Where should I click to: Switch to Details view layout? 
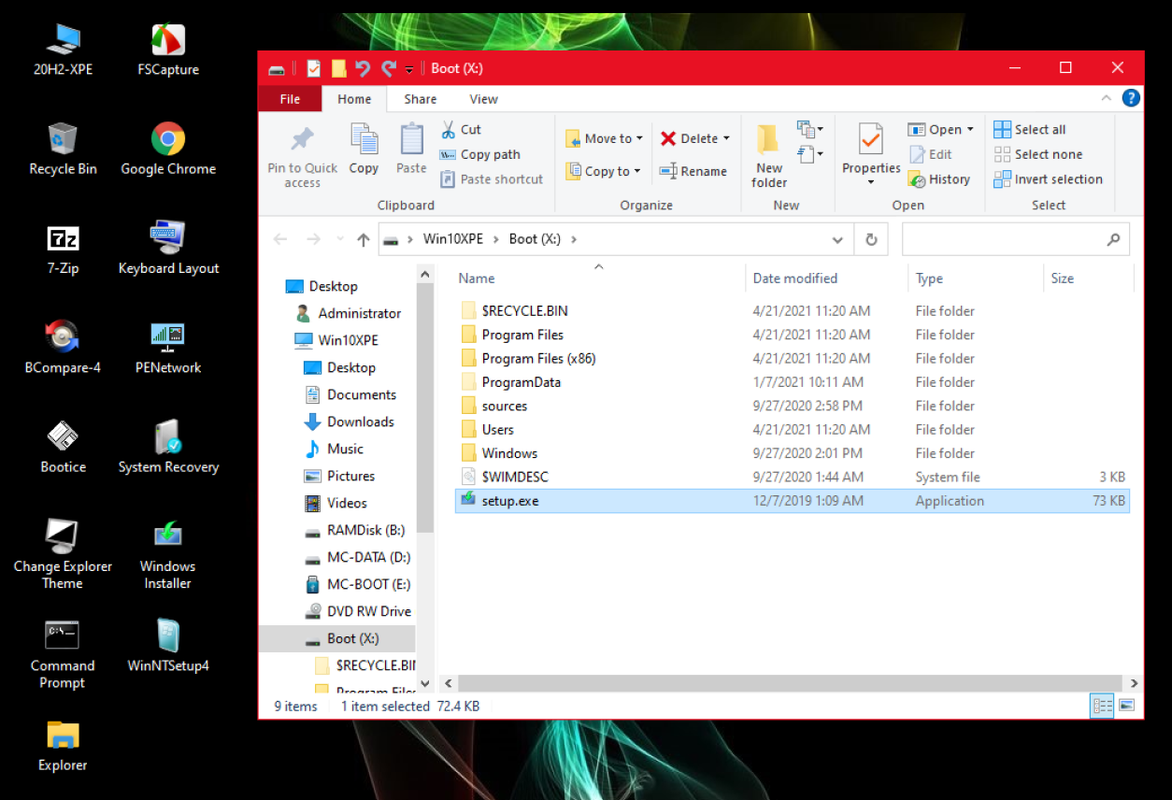pyautogui.click(x=1102, y=705)
